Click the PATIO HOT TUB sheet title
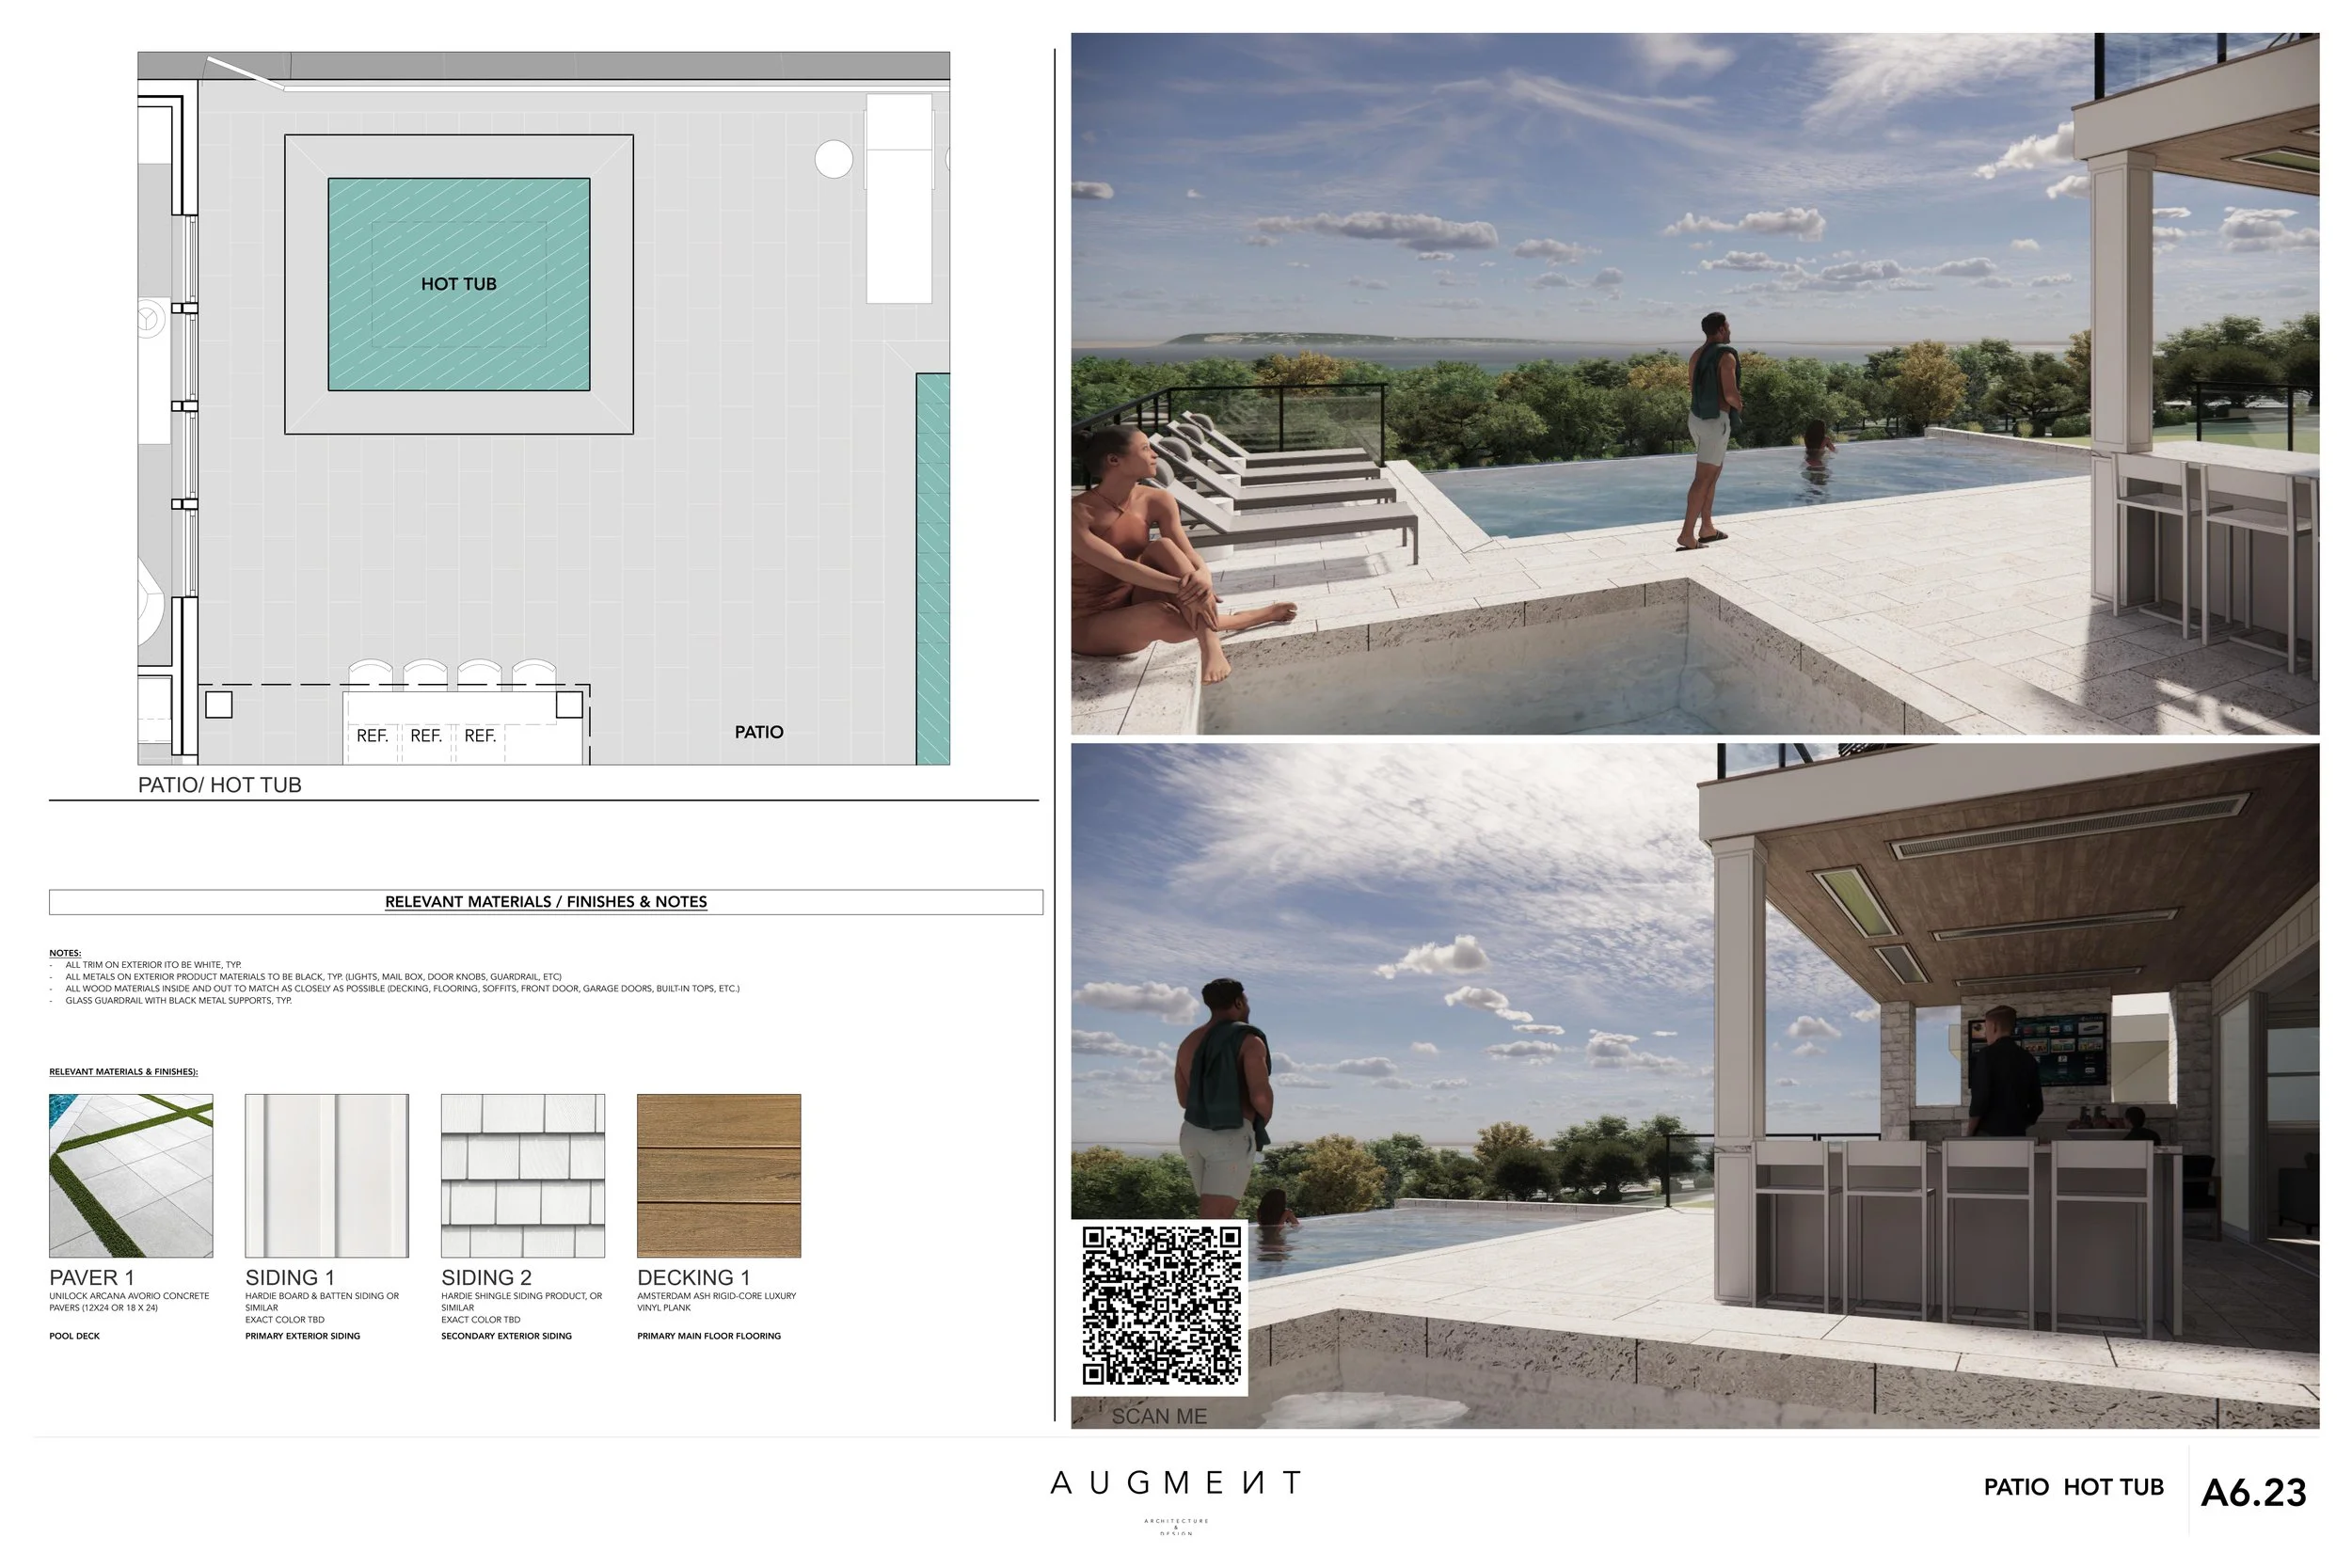This screenshot has height=1568, width=2352. (2073, 1487)
